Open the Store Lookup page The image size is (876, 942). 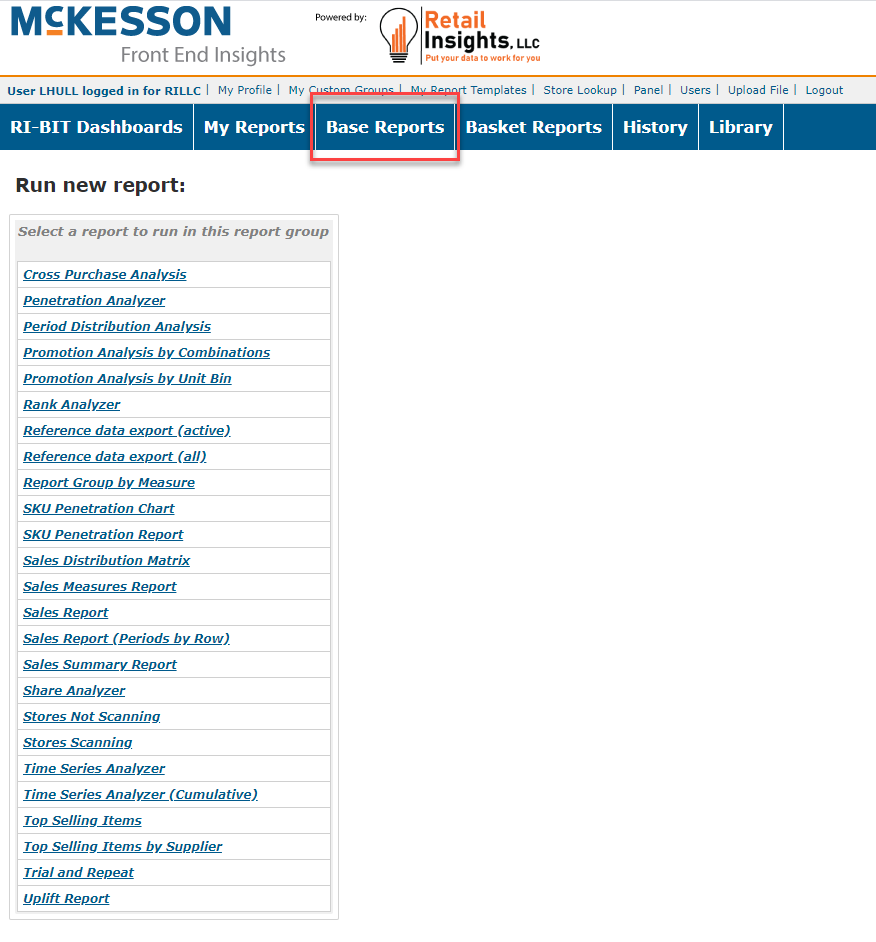pos(580,90)
